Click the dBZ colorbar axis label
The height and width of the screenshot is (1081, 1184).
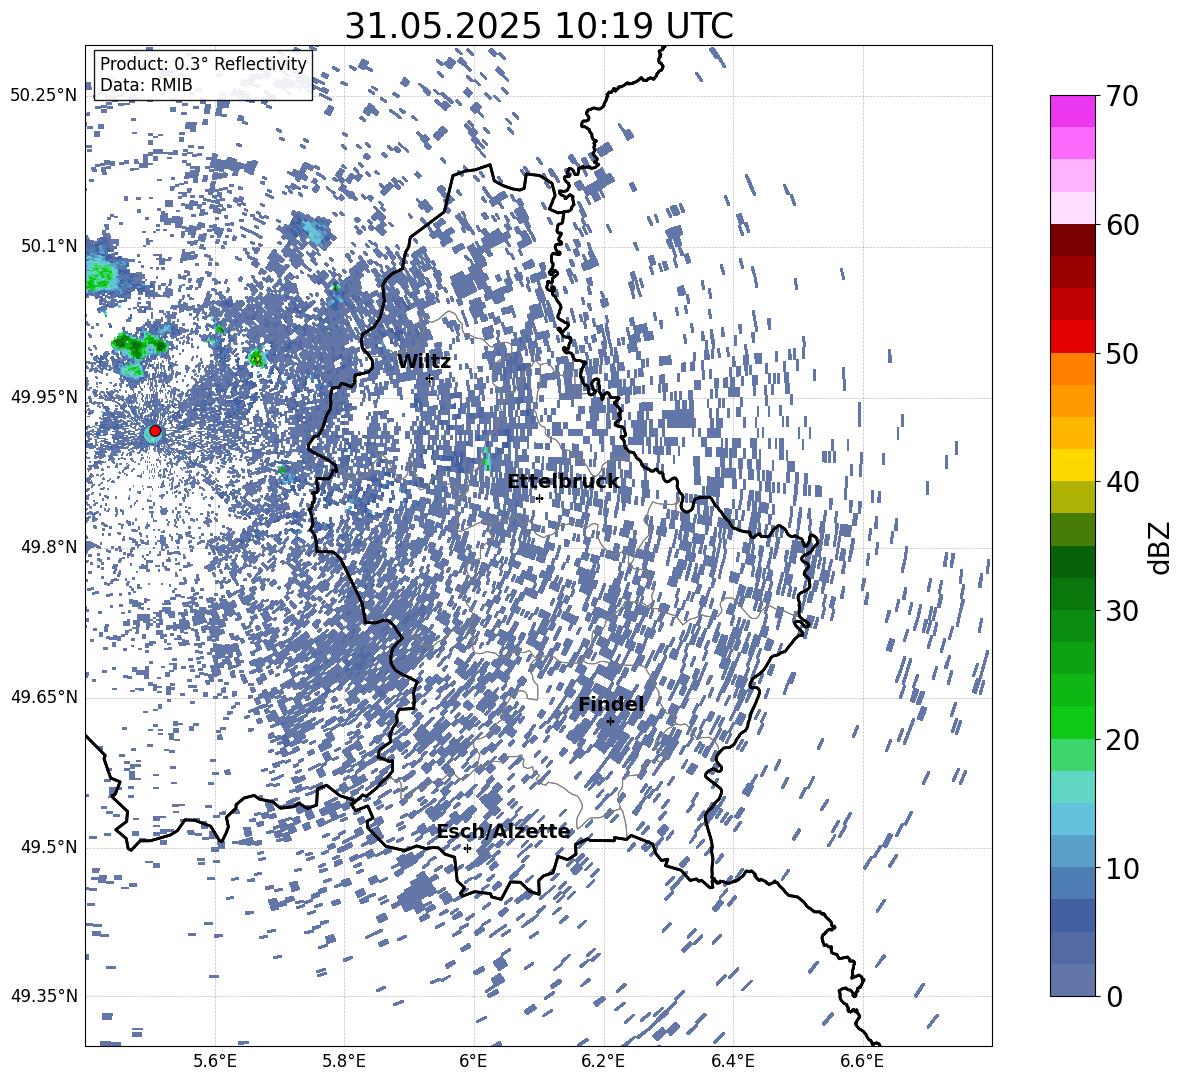pyautogui.click(x=1161, y=547)
